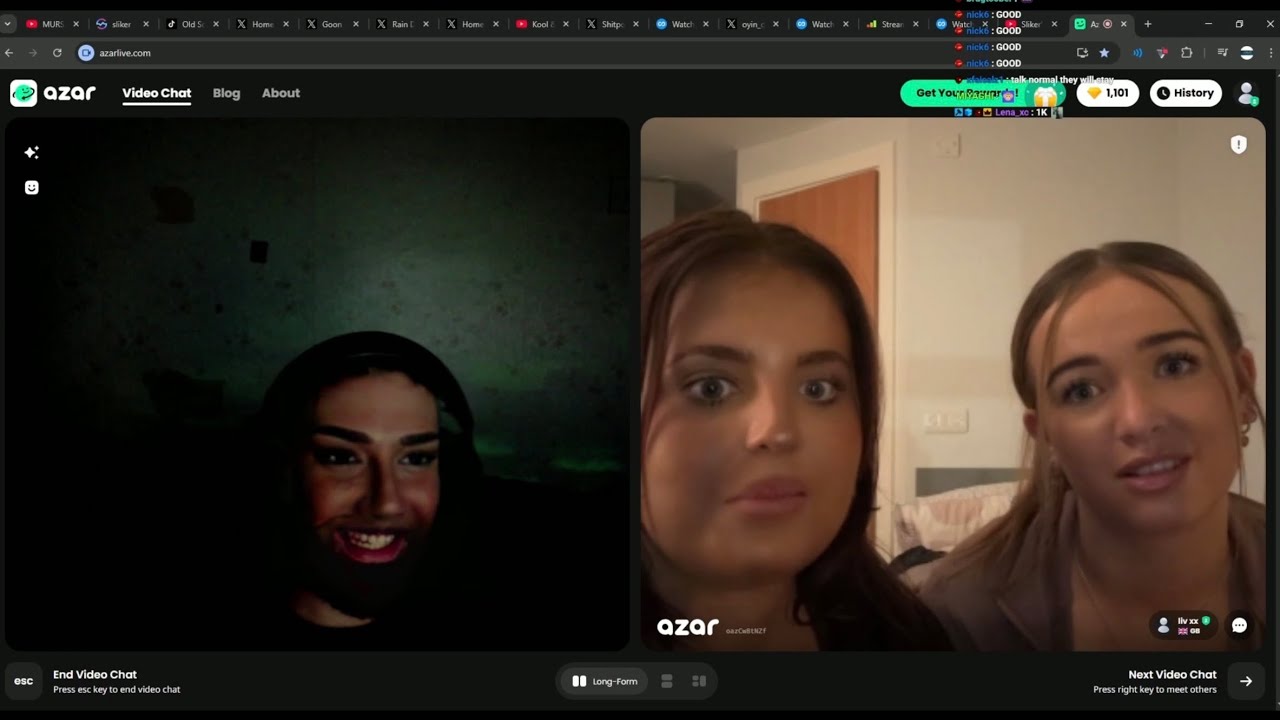The image size is (1280, 720).
Task: Click the Next Video Chat text label
Action: tap(1172, 675)
